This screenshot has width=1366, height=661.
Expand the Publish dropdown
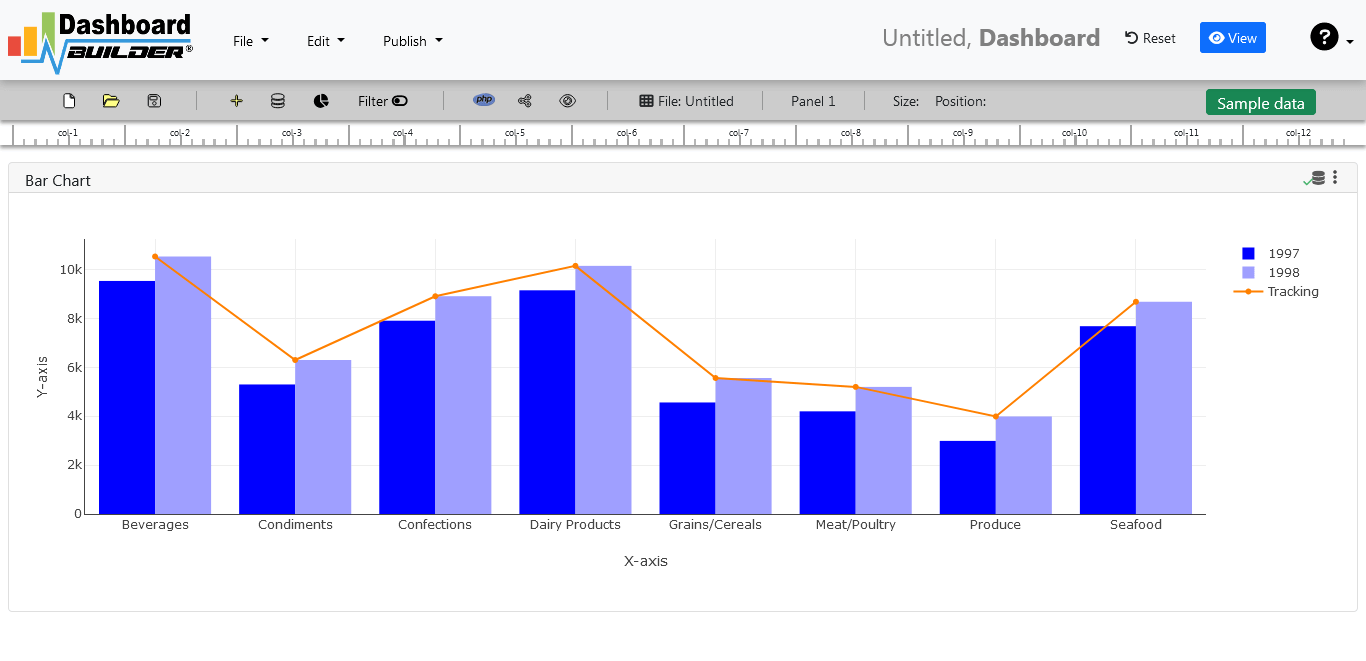411,41
